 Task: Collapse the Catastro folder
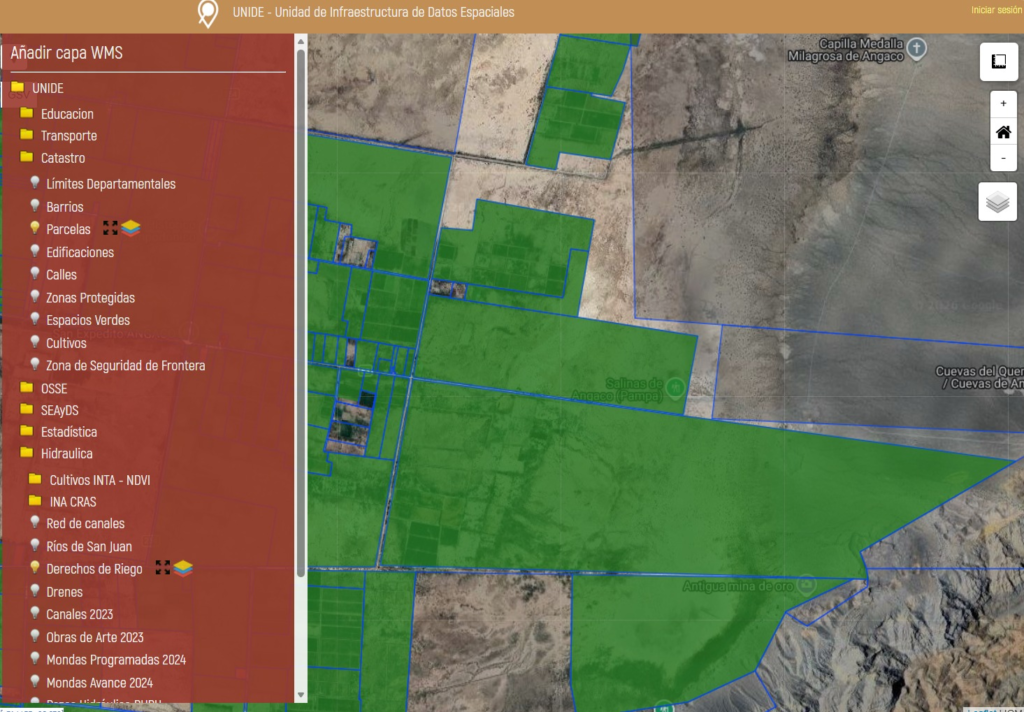(27, 157)
